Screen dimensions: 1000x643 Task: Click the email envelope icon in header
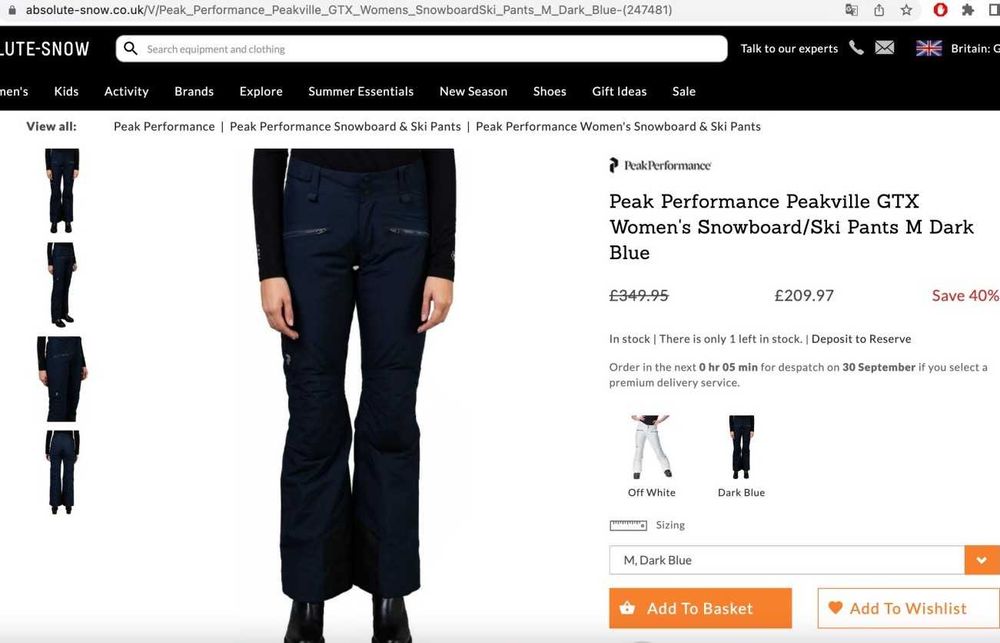click(884, 48)
